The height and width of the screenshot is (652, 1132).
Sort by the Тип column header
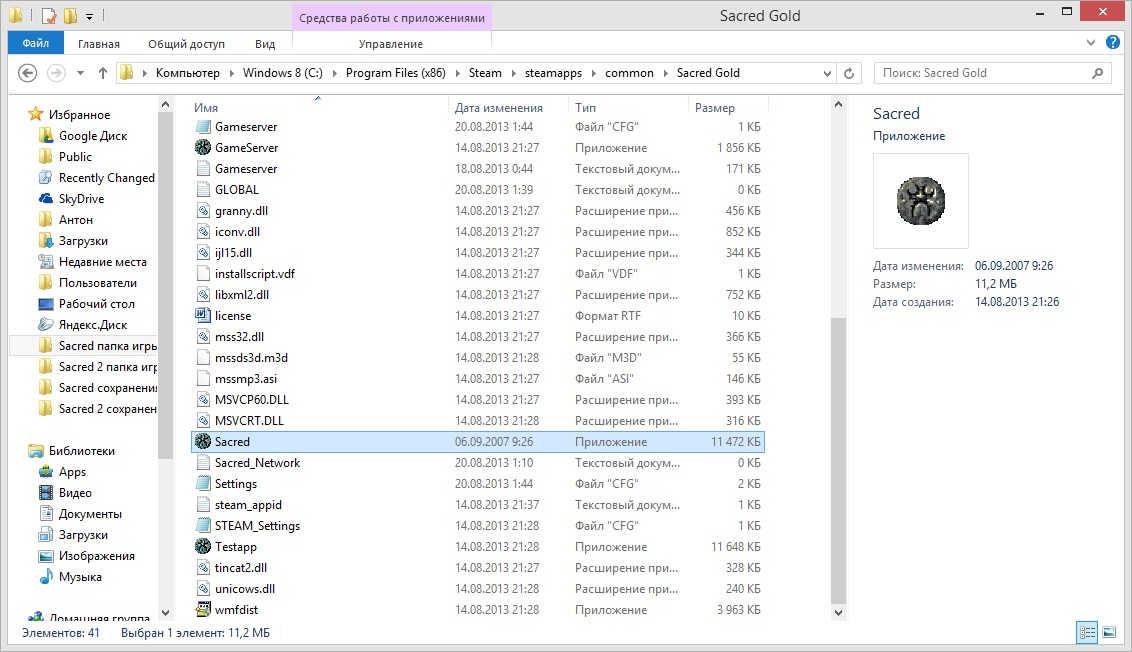(585, 108)
